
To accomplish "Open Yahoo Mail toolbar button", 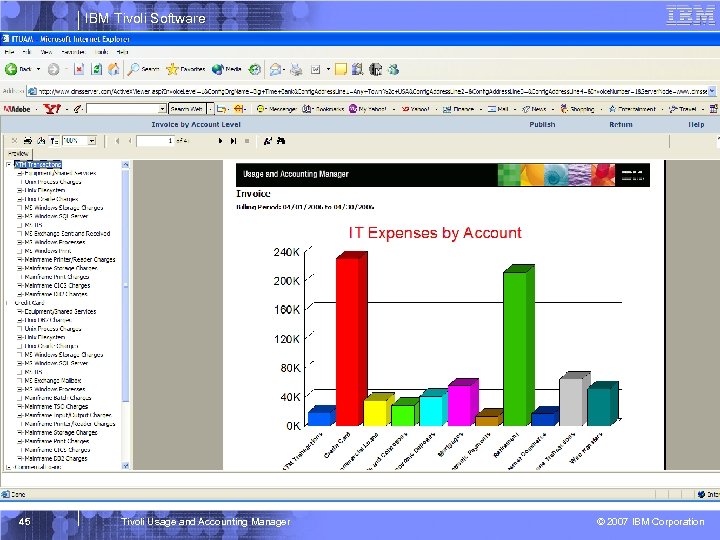I will click(498, 109).
